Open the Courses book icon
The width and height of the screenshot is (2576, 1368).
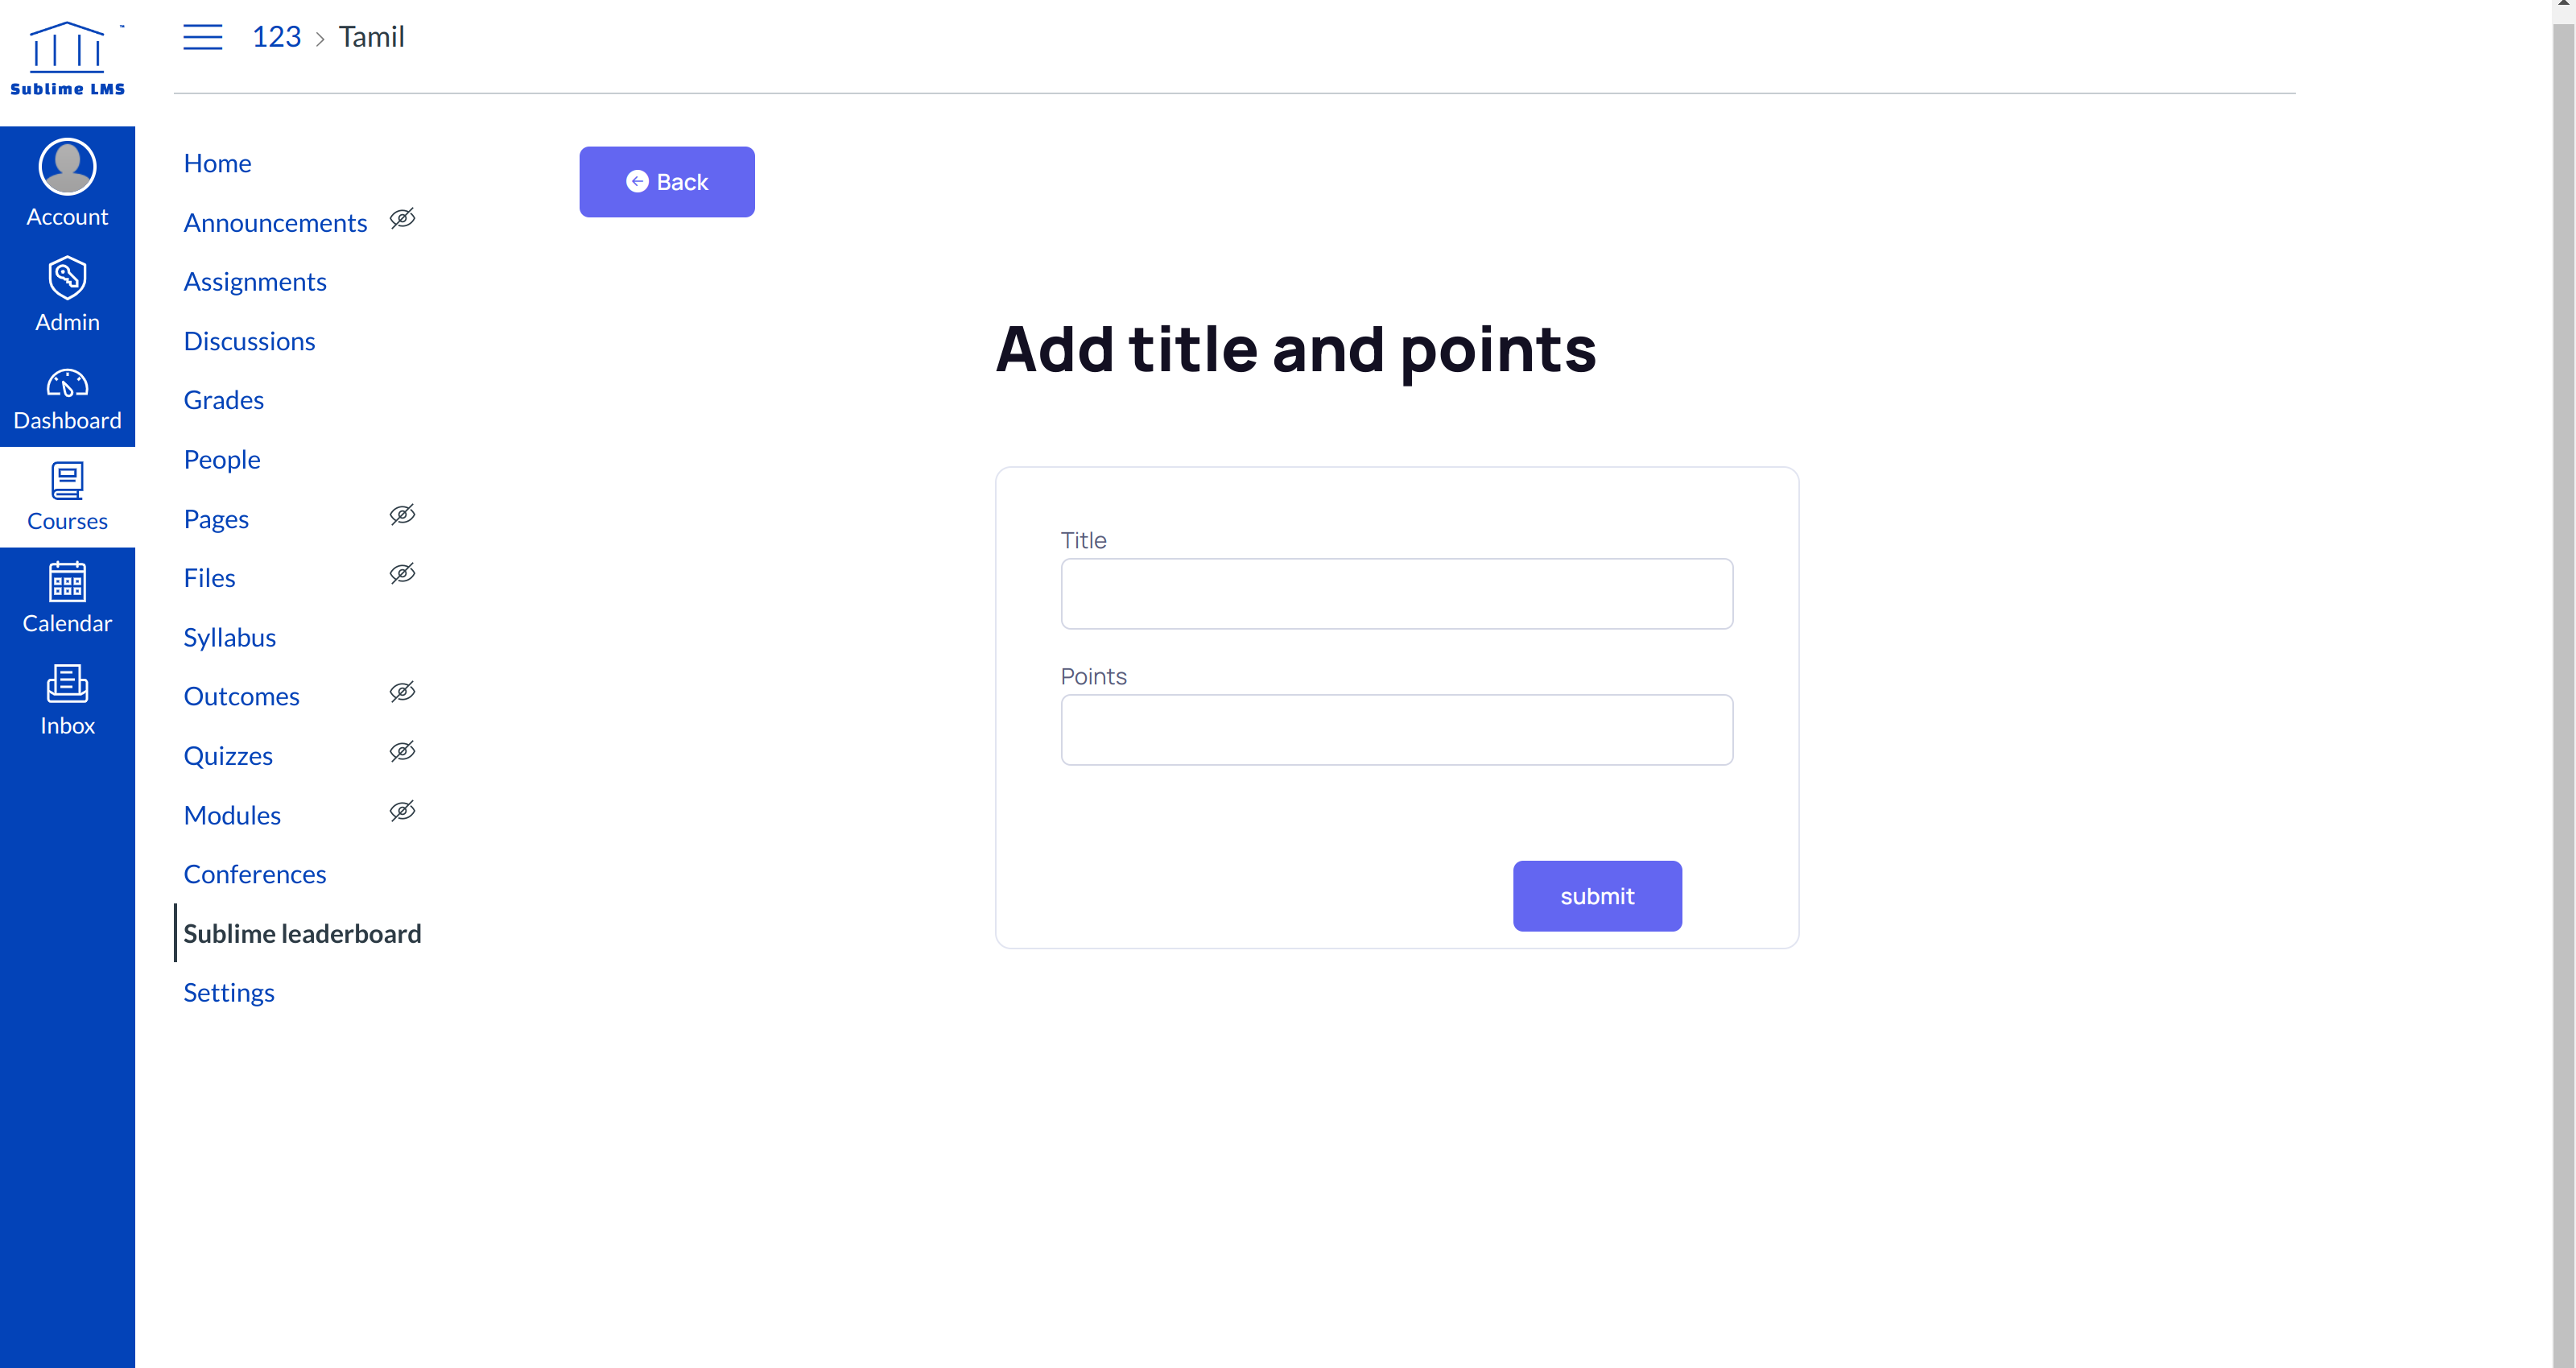coord(67,482)
